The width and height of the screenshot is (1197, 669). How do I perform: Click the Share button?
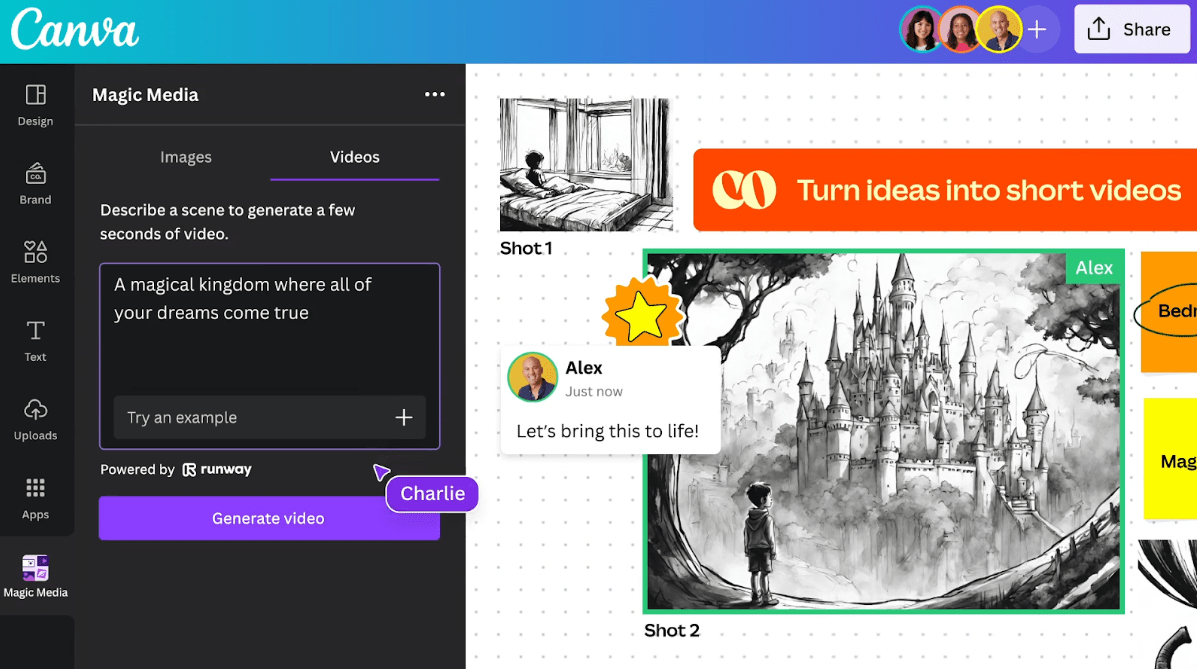point(1131,29)
